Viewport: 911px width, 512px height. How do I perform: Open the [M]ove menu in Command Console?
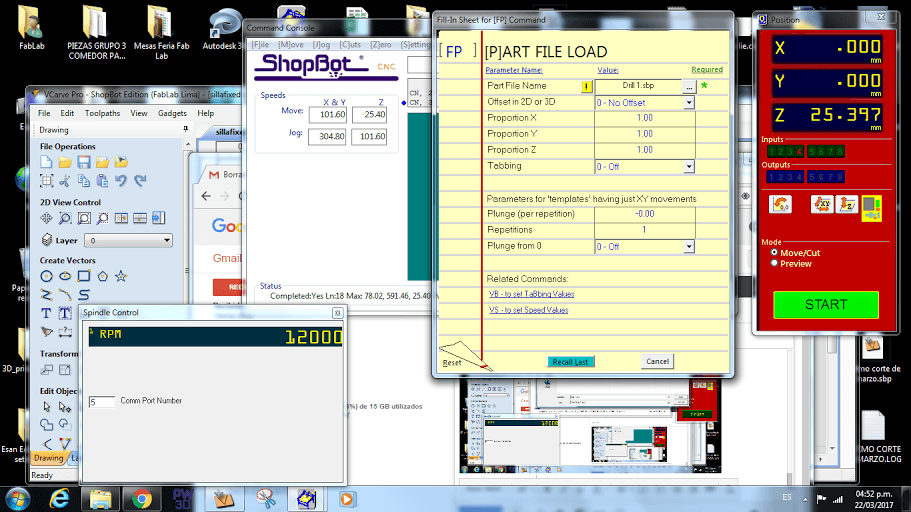[290, 45]
